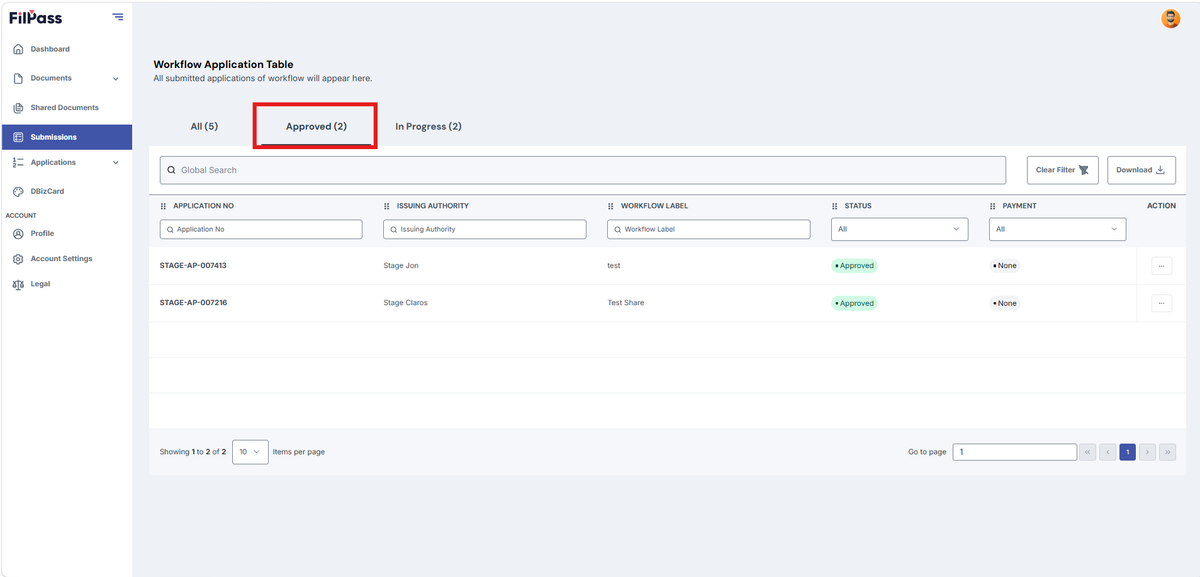Open the user avatar in the top right
Screen dimensions: 1200x577
pyautogui.click(x=1170, y=18)
